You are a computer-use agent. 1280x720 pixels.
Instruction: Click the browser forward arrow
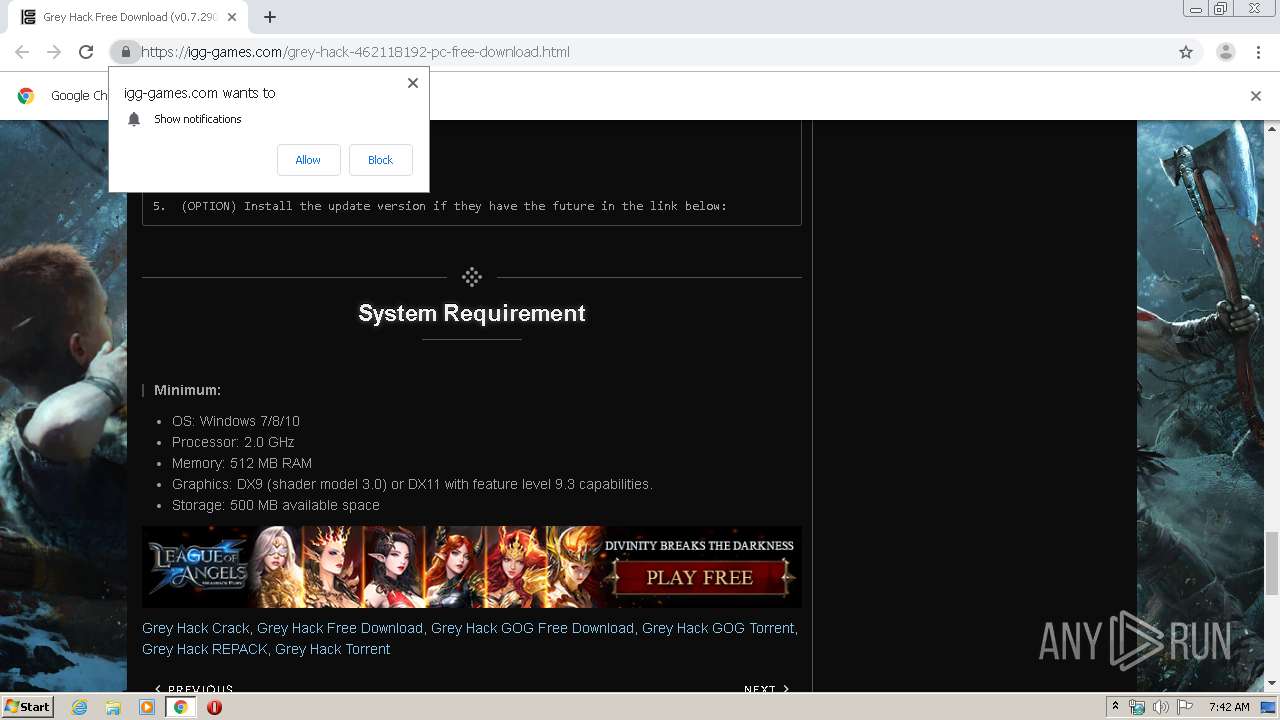(54, 52)
